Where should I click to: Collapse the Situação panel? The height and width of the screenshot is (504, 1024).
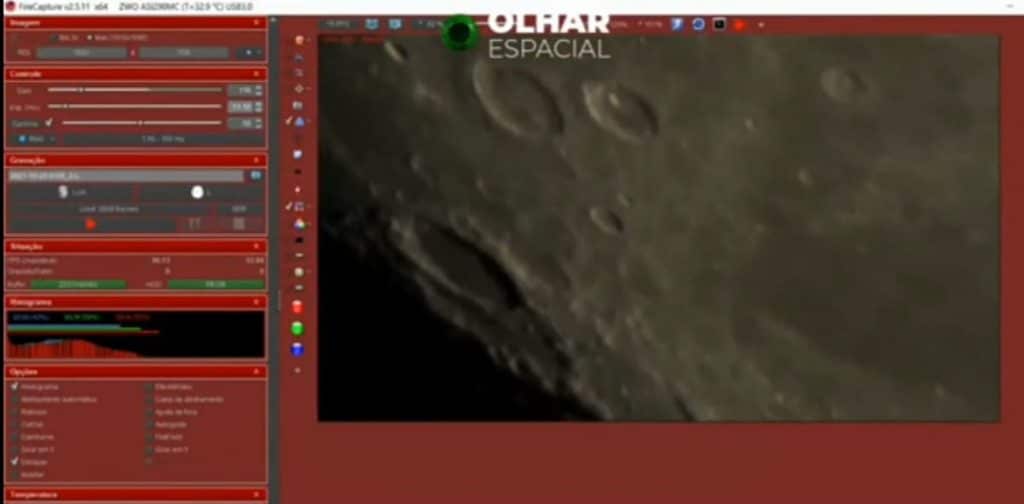256,247
